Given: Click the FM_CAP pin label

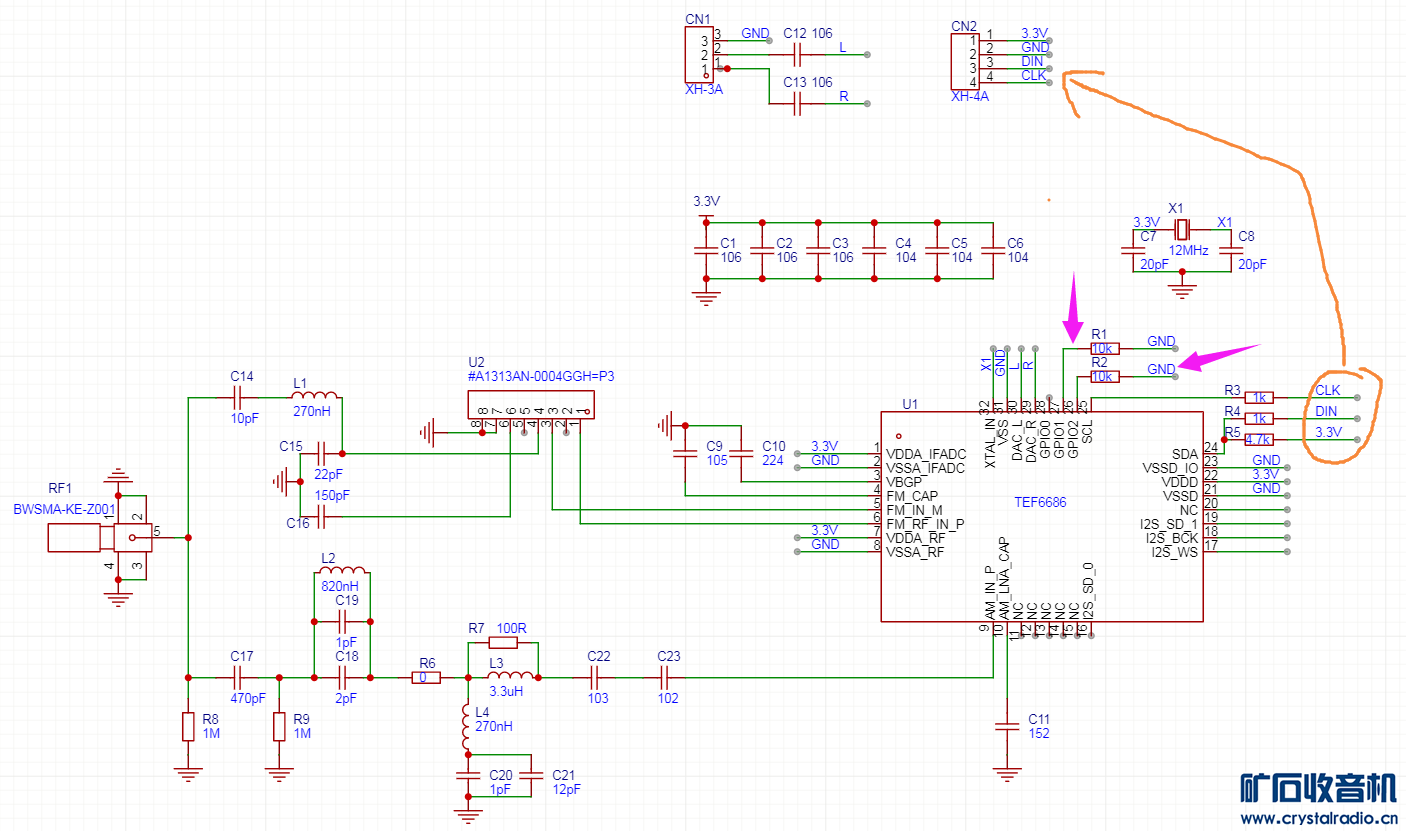Looking at the screenshot, I should [911, 496].
